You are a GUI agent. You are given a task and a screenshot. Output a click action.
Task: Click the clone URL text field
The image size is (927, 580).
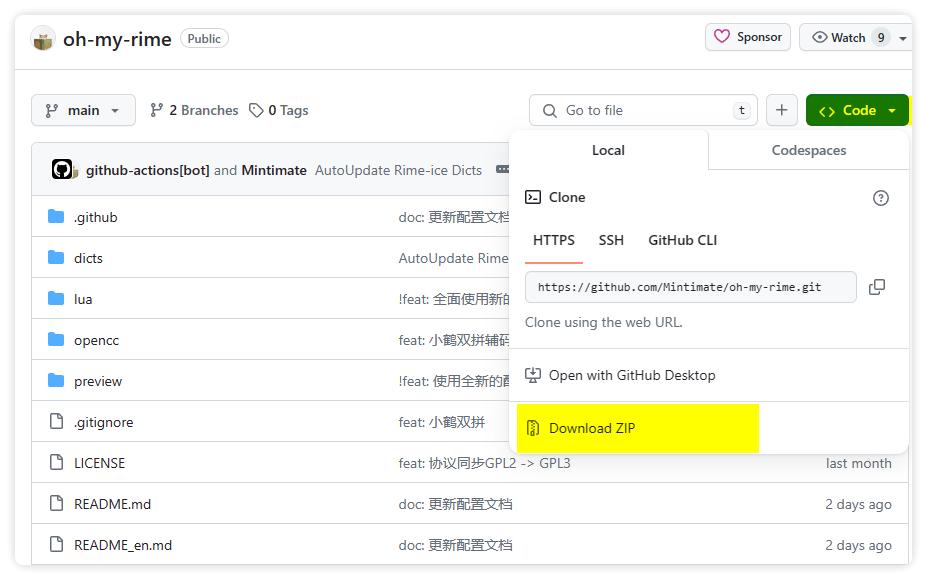point(691,287)
